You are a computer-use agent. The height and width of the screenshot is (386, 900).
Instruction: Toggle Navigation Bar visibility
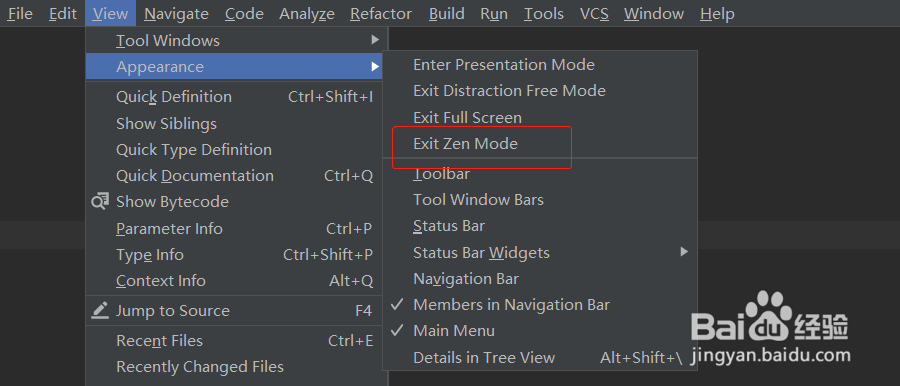[x=540, y=279]
